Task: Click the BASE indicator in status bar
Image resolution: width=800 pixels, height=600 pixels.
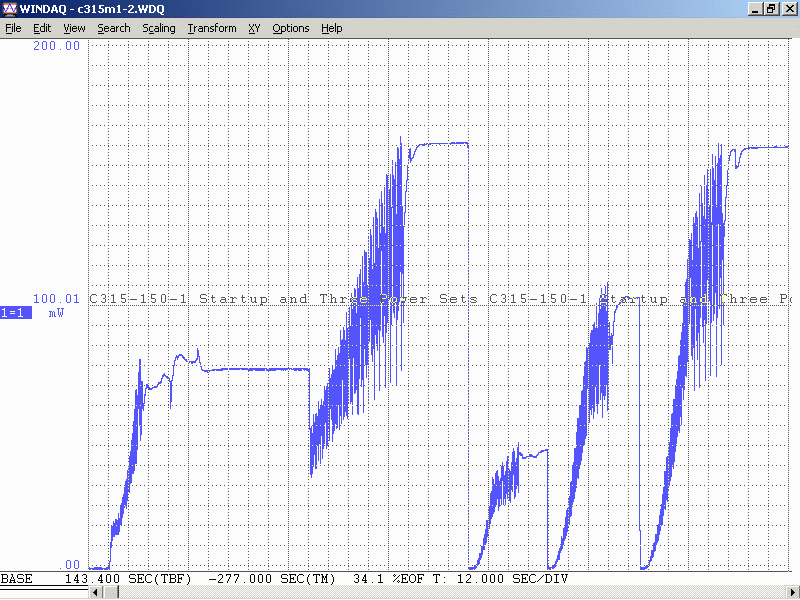Action: coord(16,579)
